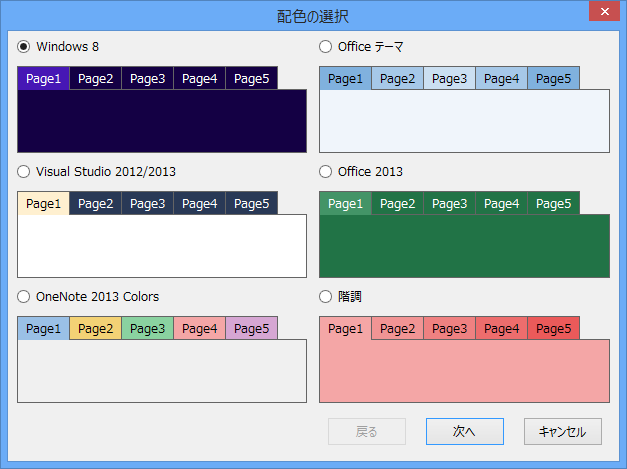The height and width of the screenshot is (469, 627).
Task: Click the green Office 2013 preview panel
Action: coord(464,246)
